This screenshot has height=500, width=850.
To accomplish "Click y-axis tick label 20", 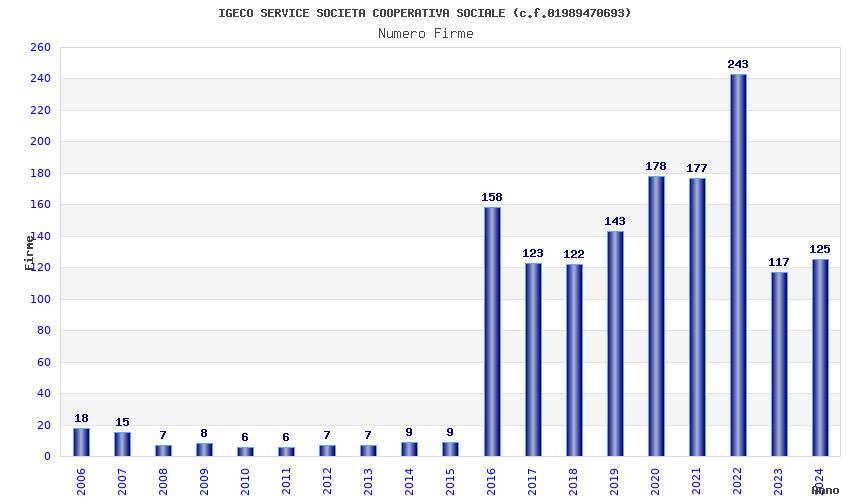I will coord(44,425).
